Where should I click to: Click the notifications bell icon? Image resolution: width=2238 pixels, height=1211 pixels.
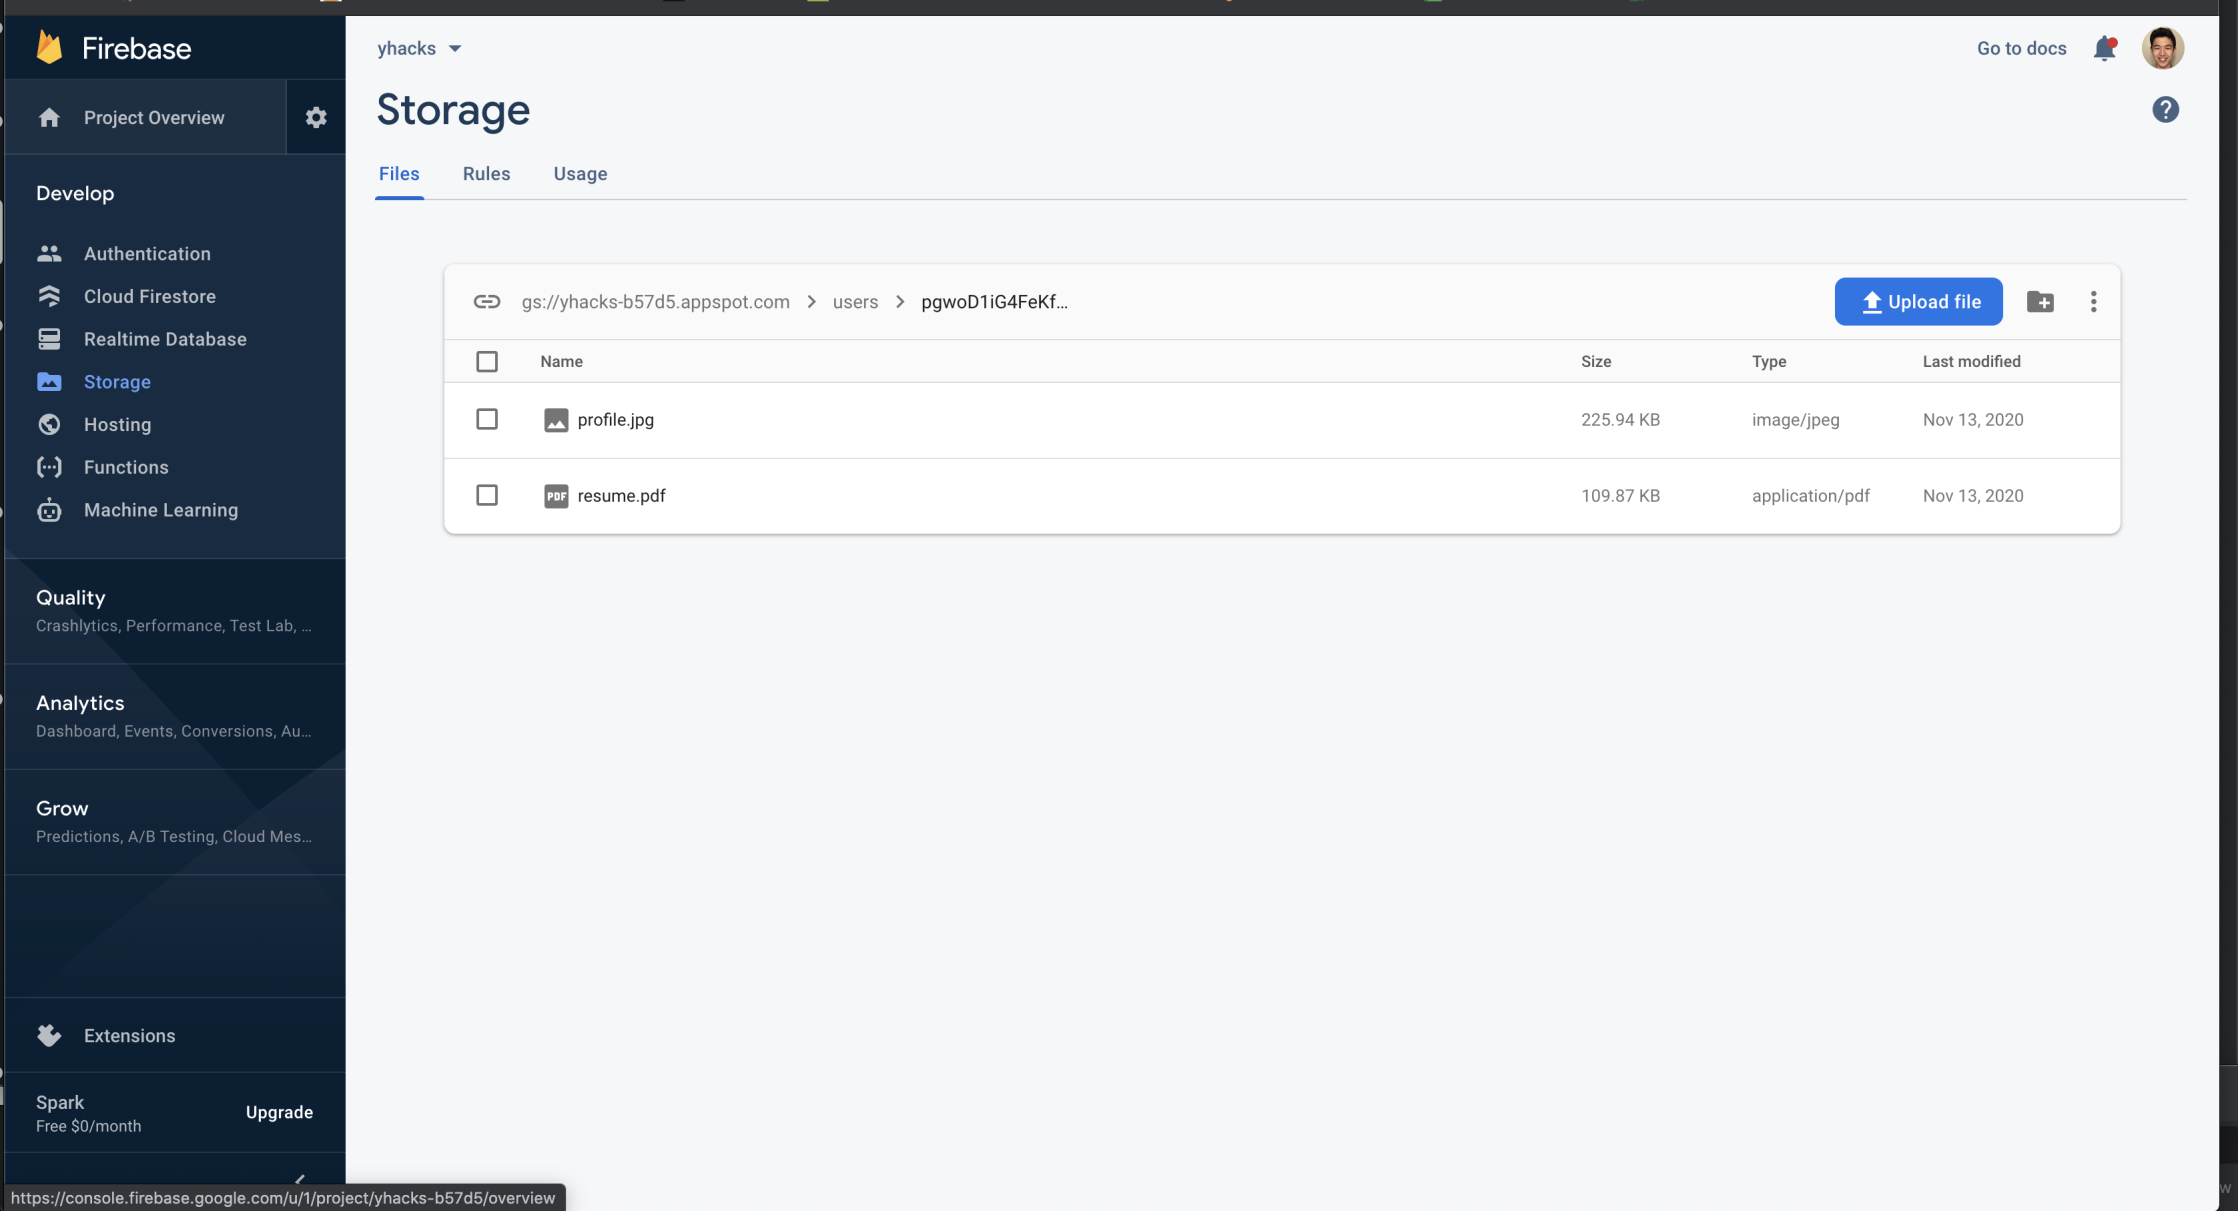coord(2104,48)
